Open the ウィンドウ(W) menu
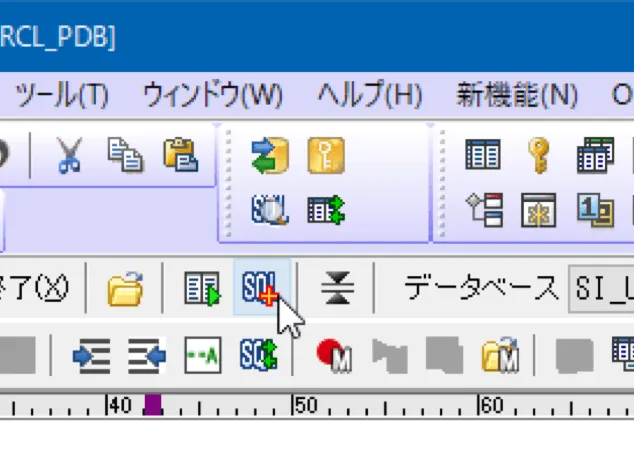 coord(213,95)
